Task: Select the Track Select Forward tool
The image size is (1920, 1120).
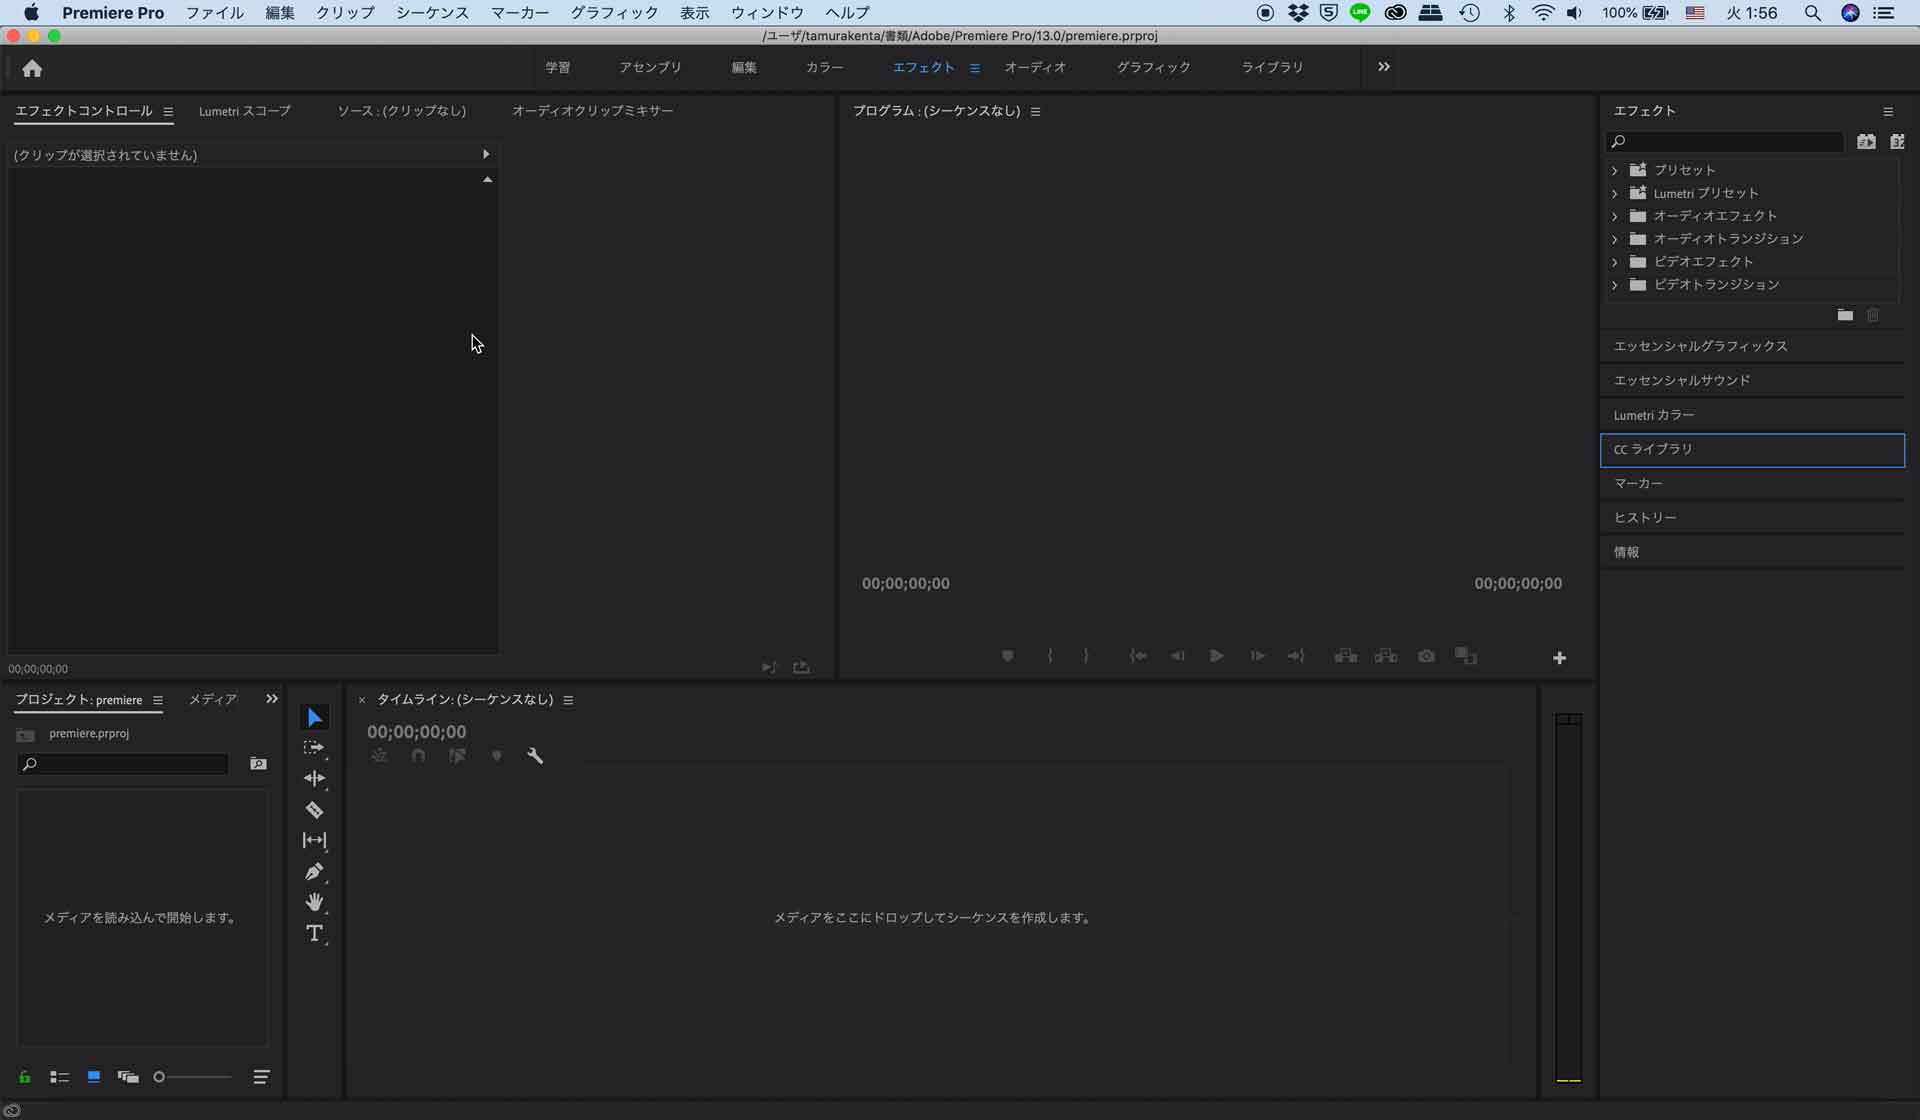Action: [x=314, y=748]
